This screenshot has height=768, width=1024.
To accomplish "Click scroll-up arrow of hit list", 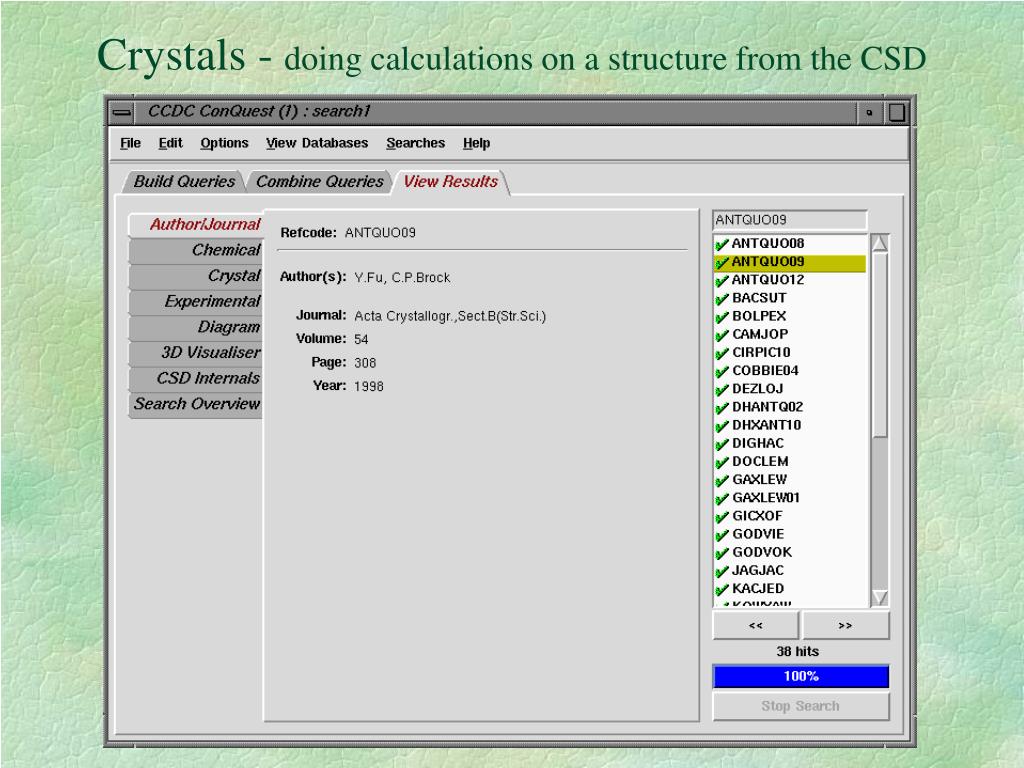I will click(880, 243).
